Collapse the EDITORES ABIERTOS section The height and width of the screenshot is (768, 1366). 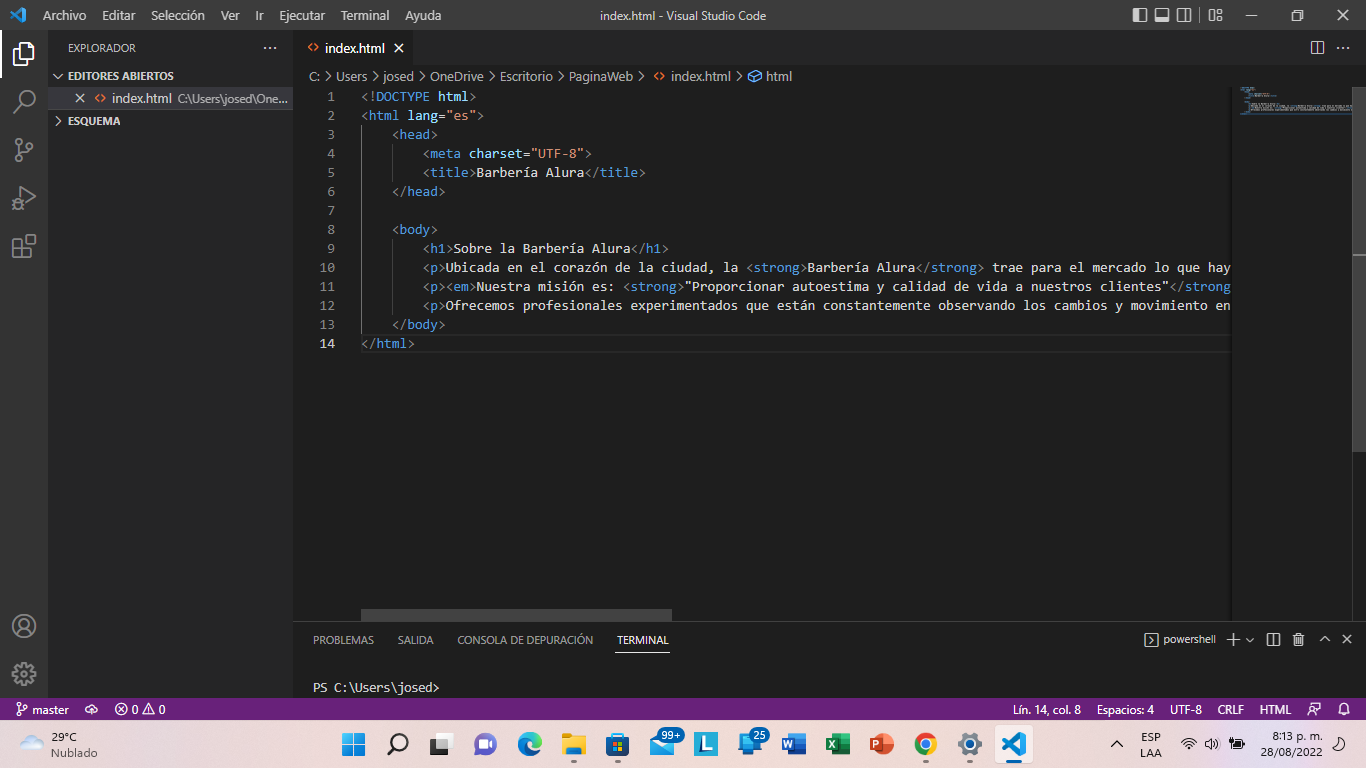[x=170, y=76]
